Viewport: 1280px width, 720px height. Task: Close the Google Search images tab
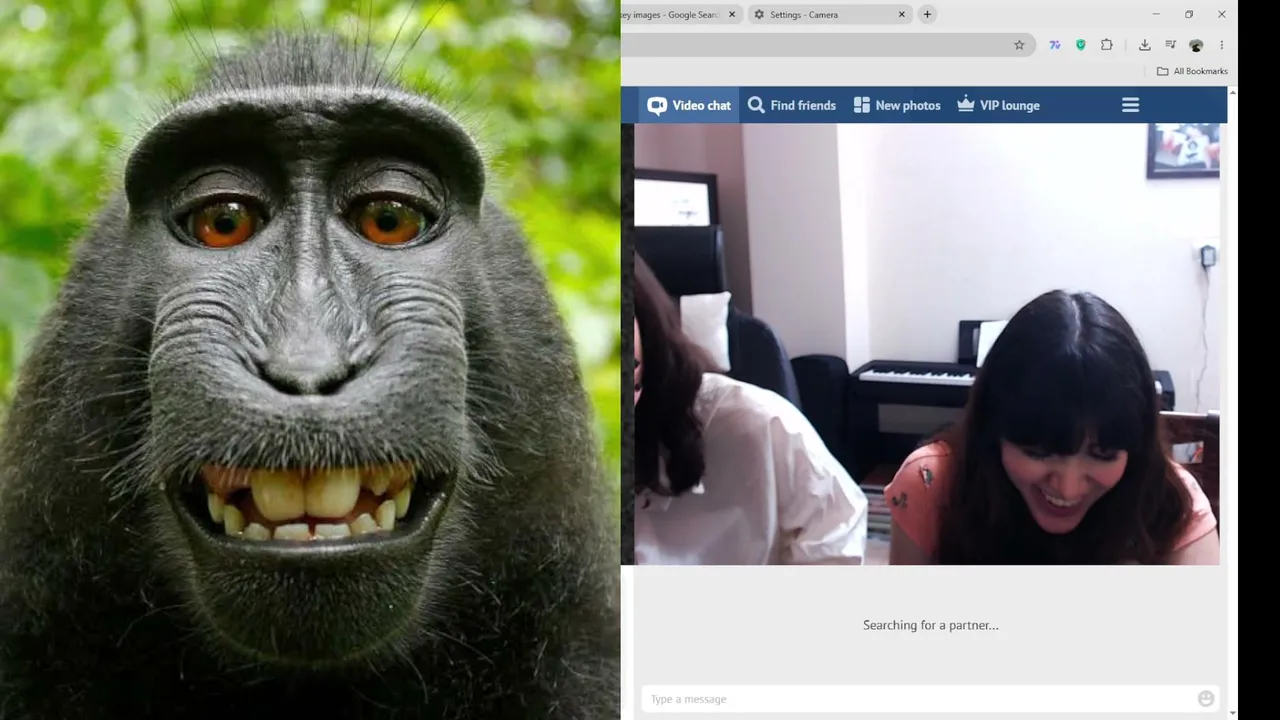[x=732, y=15]
